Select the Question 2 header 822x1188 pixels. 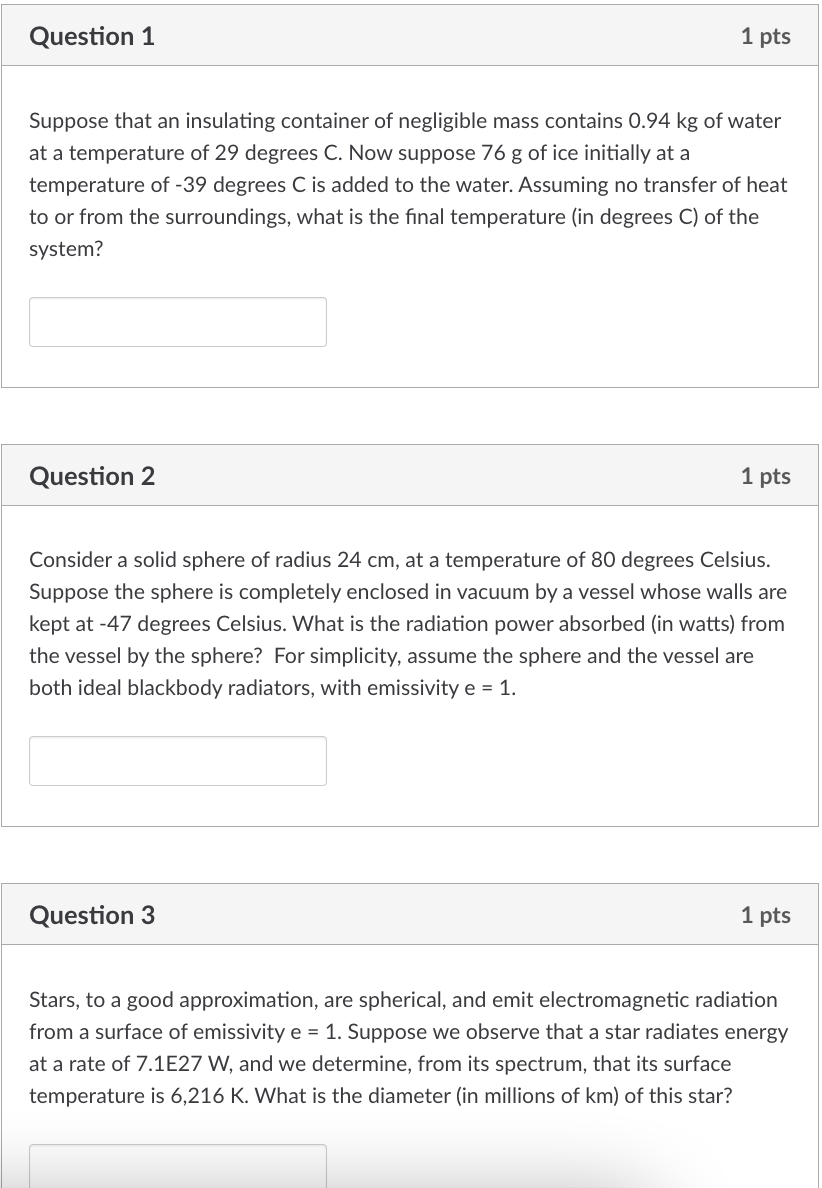point(92,476)
